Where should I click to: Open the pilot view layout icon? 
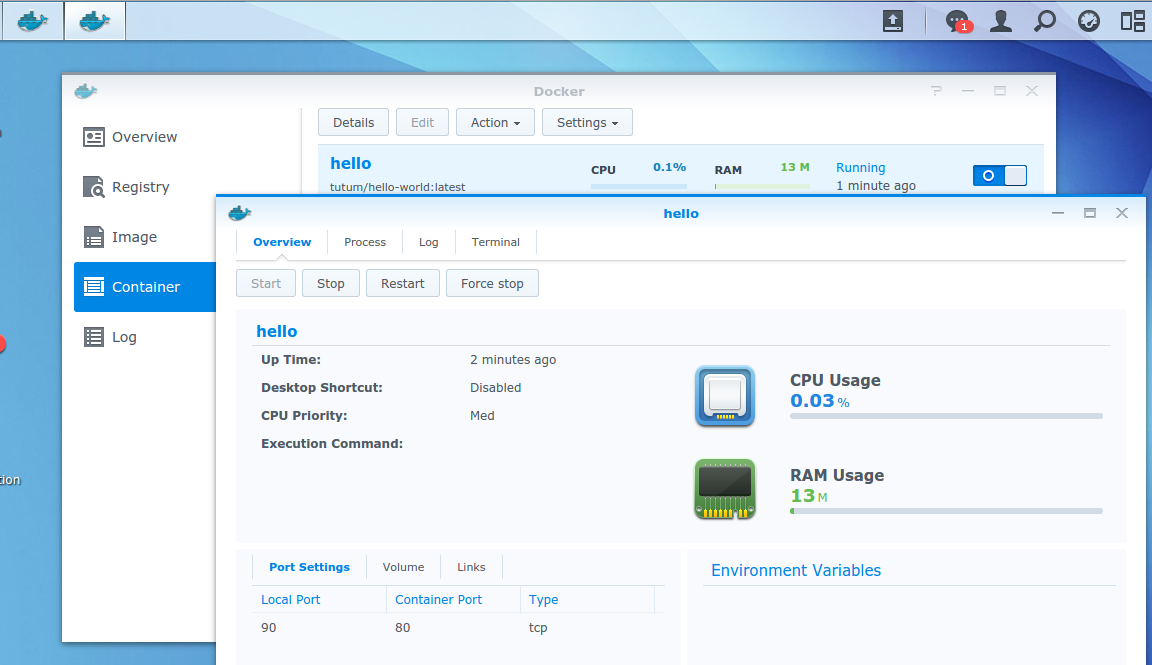[x=1132, y=21]
